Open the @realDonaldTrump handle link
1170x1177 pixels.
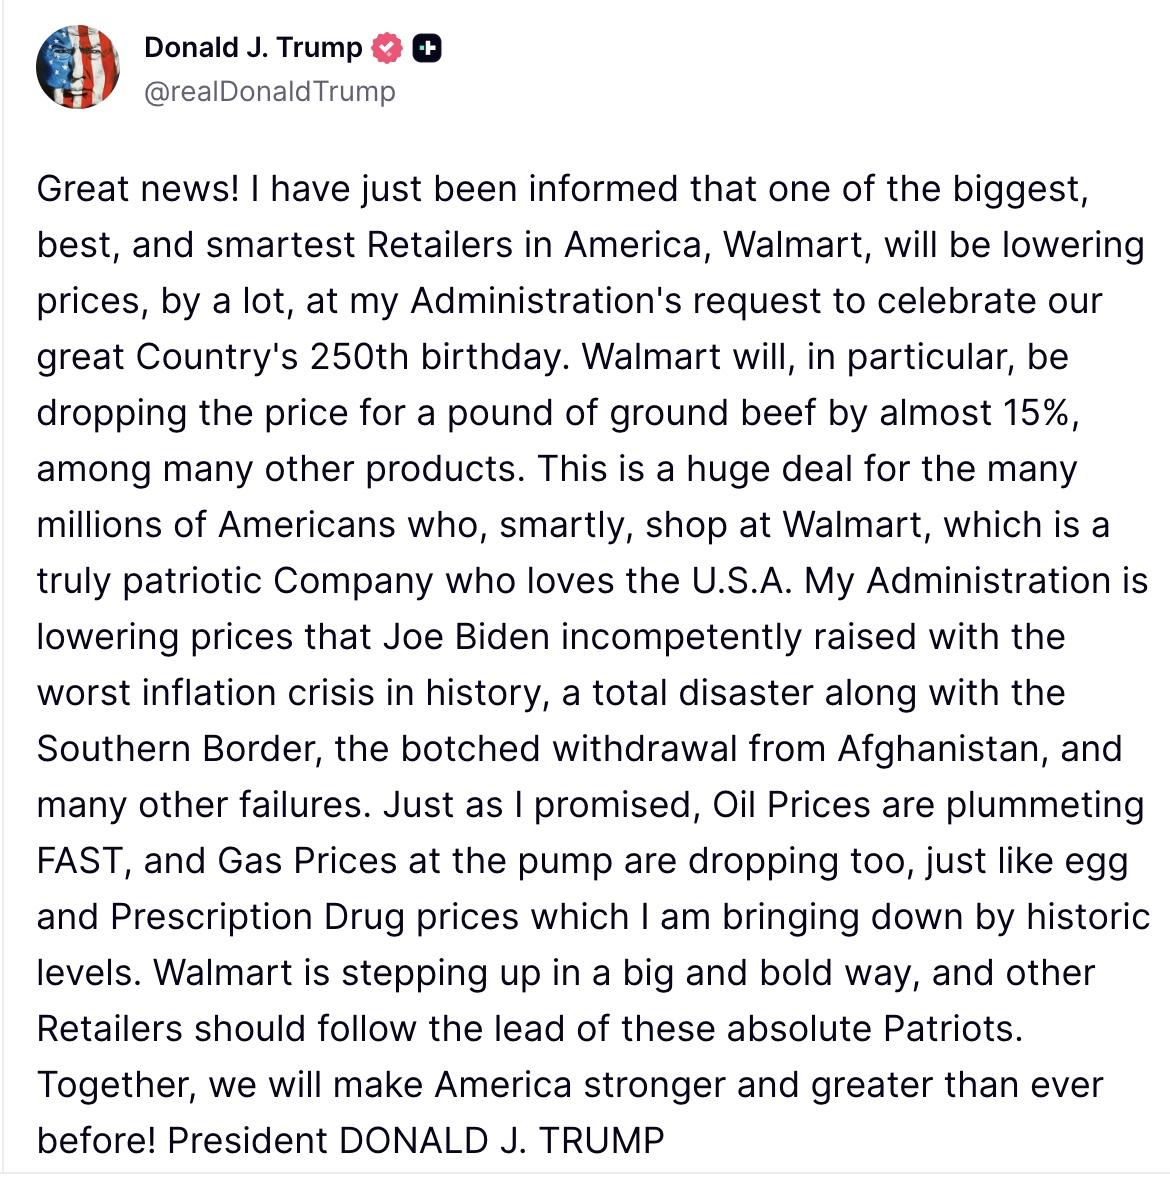click(269, 92)
